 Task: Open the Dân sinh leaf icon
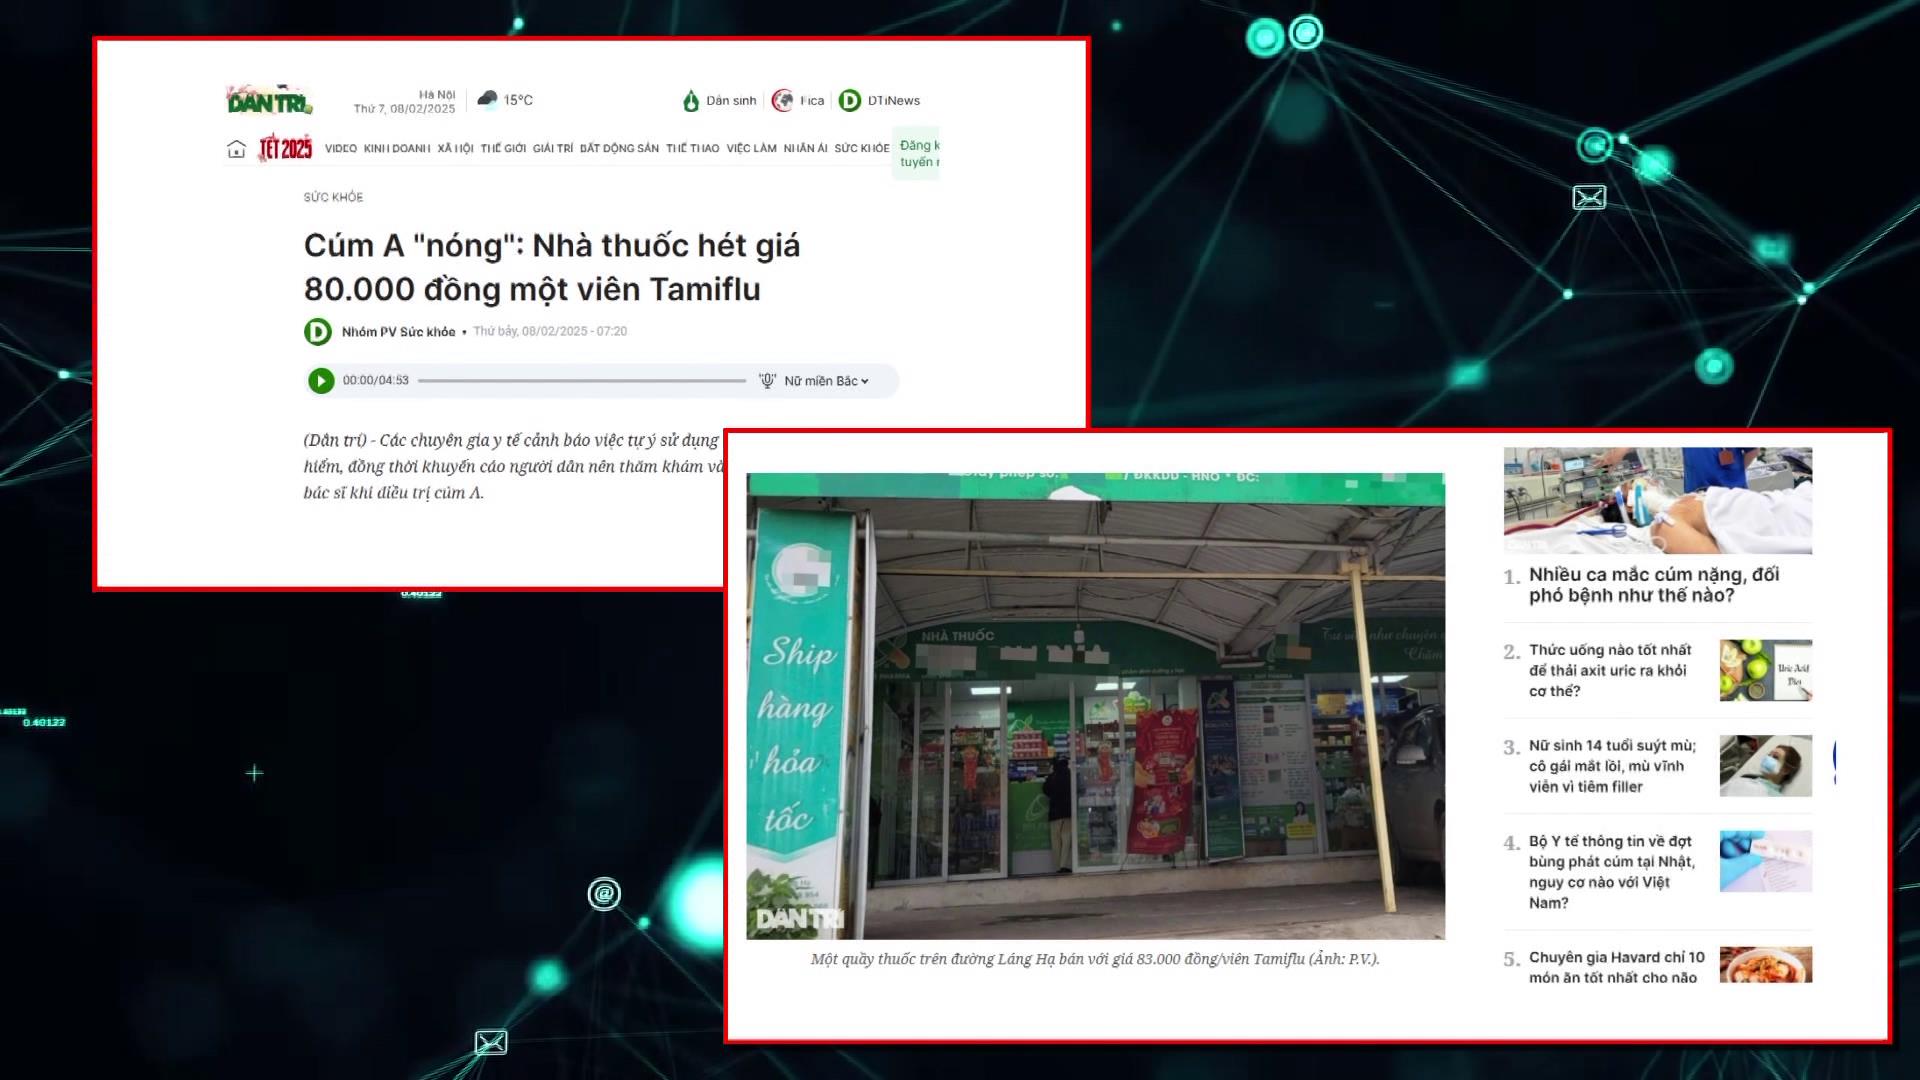pos(690,101)
